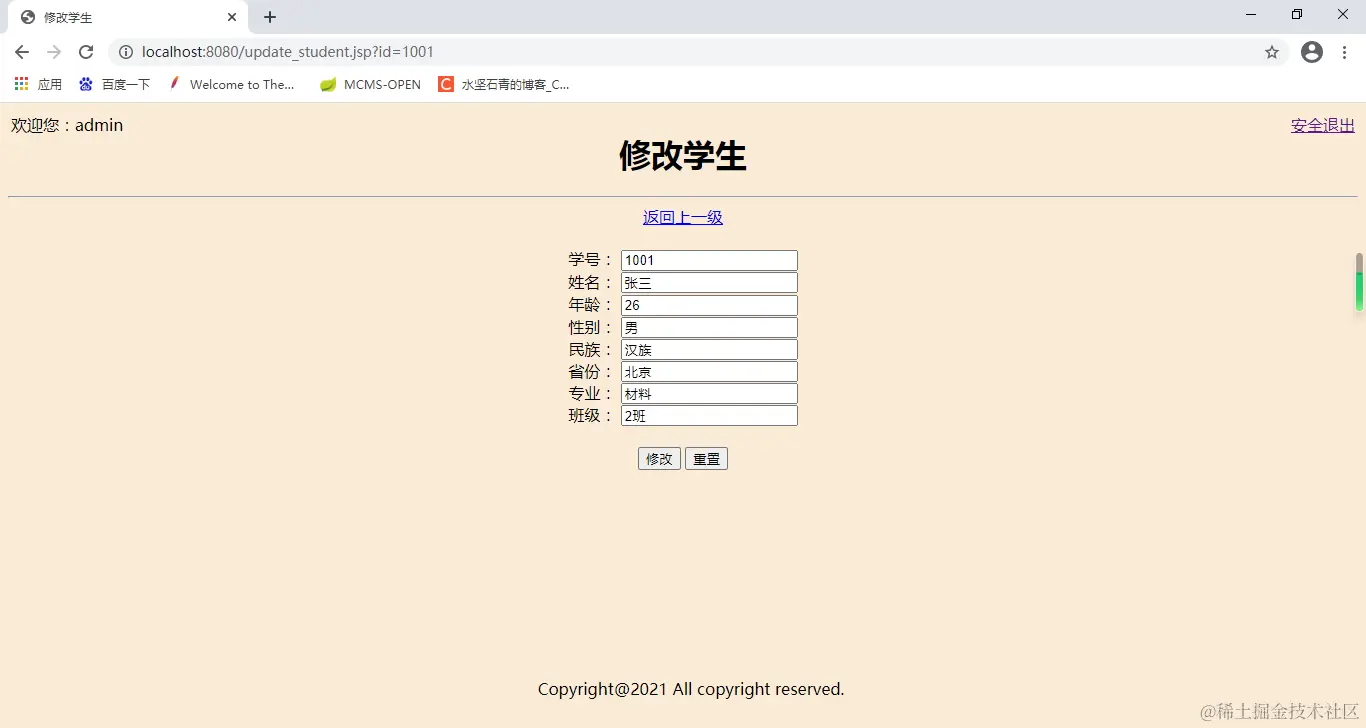
Task: Click the site information icon in address bar
Action: coord(126,52)
